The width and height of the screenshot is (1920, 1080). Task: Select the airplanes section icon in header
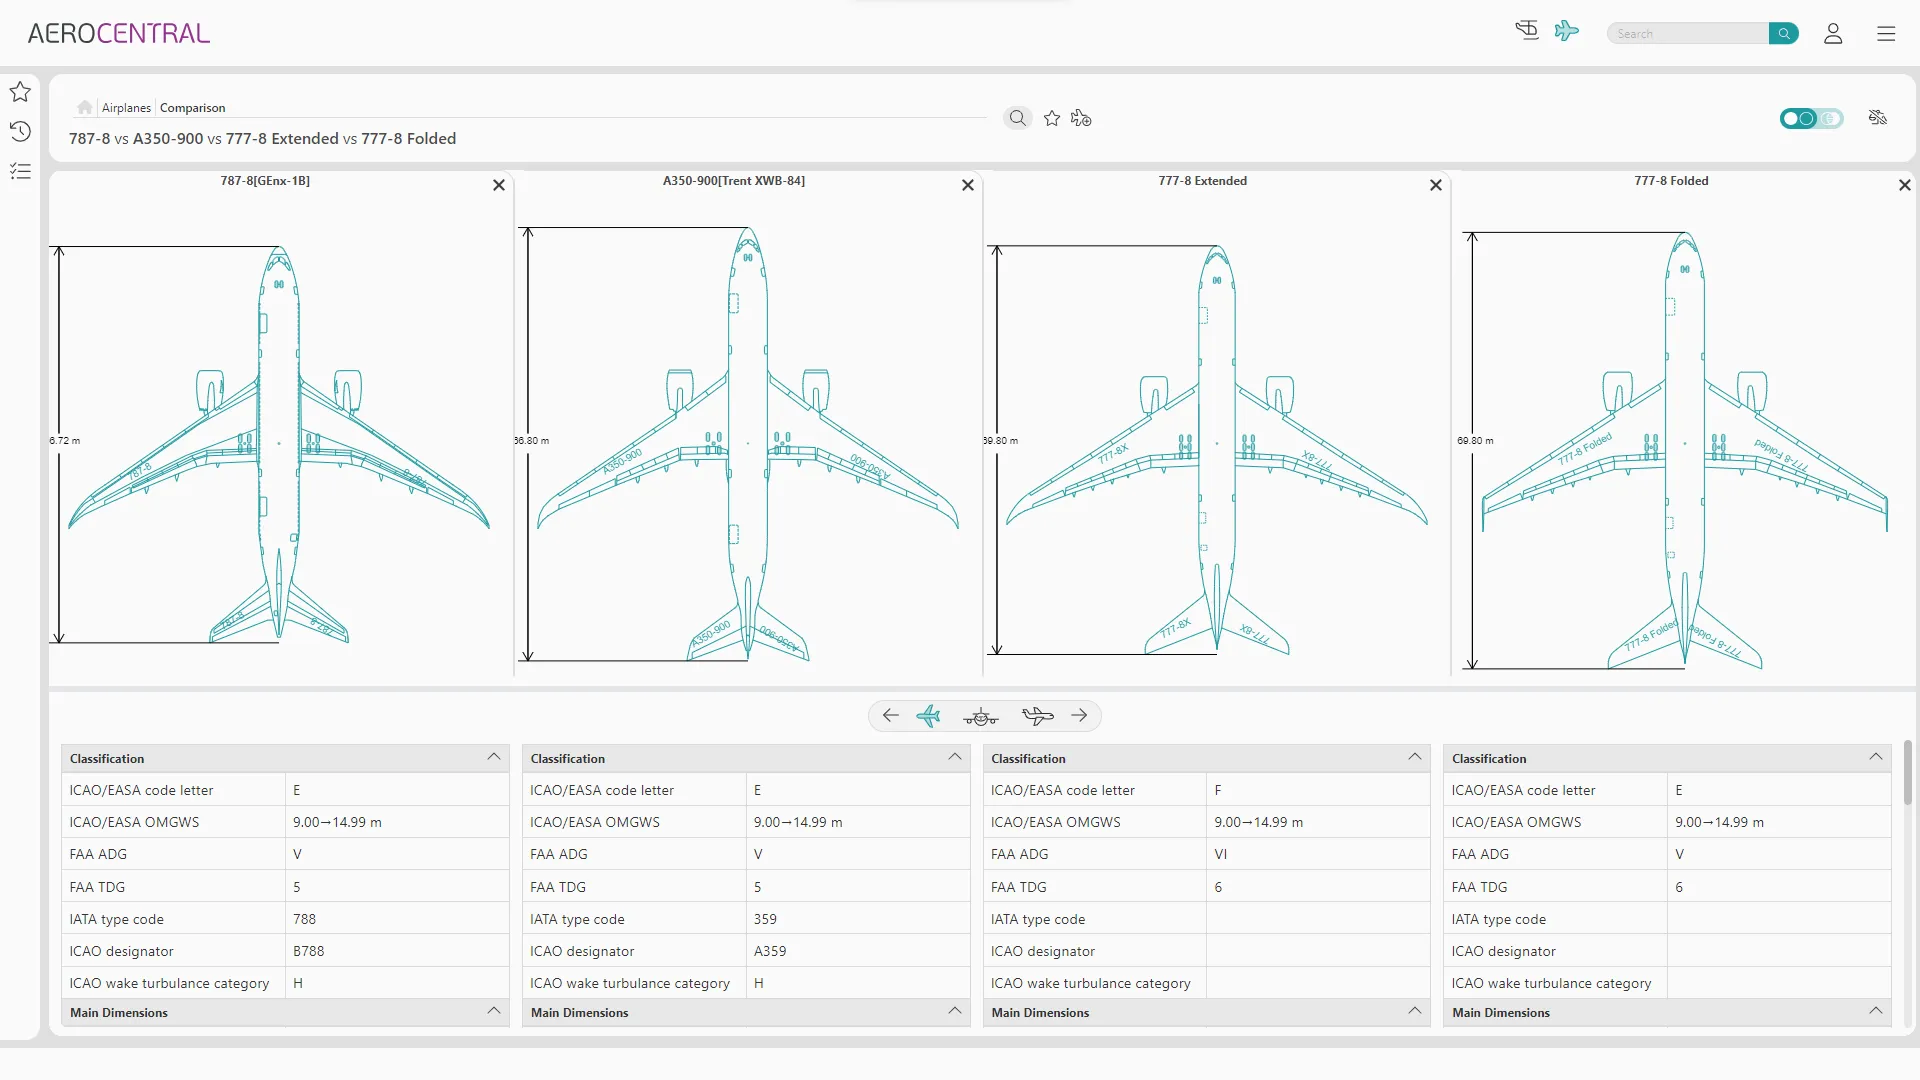click(x=1567, y=31)
